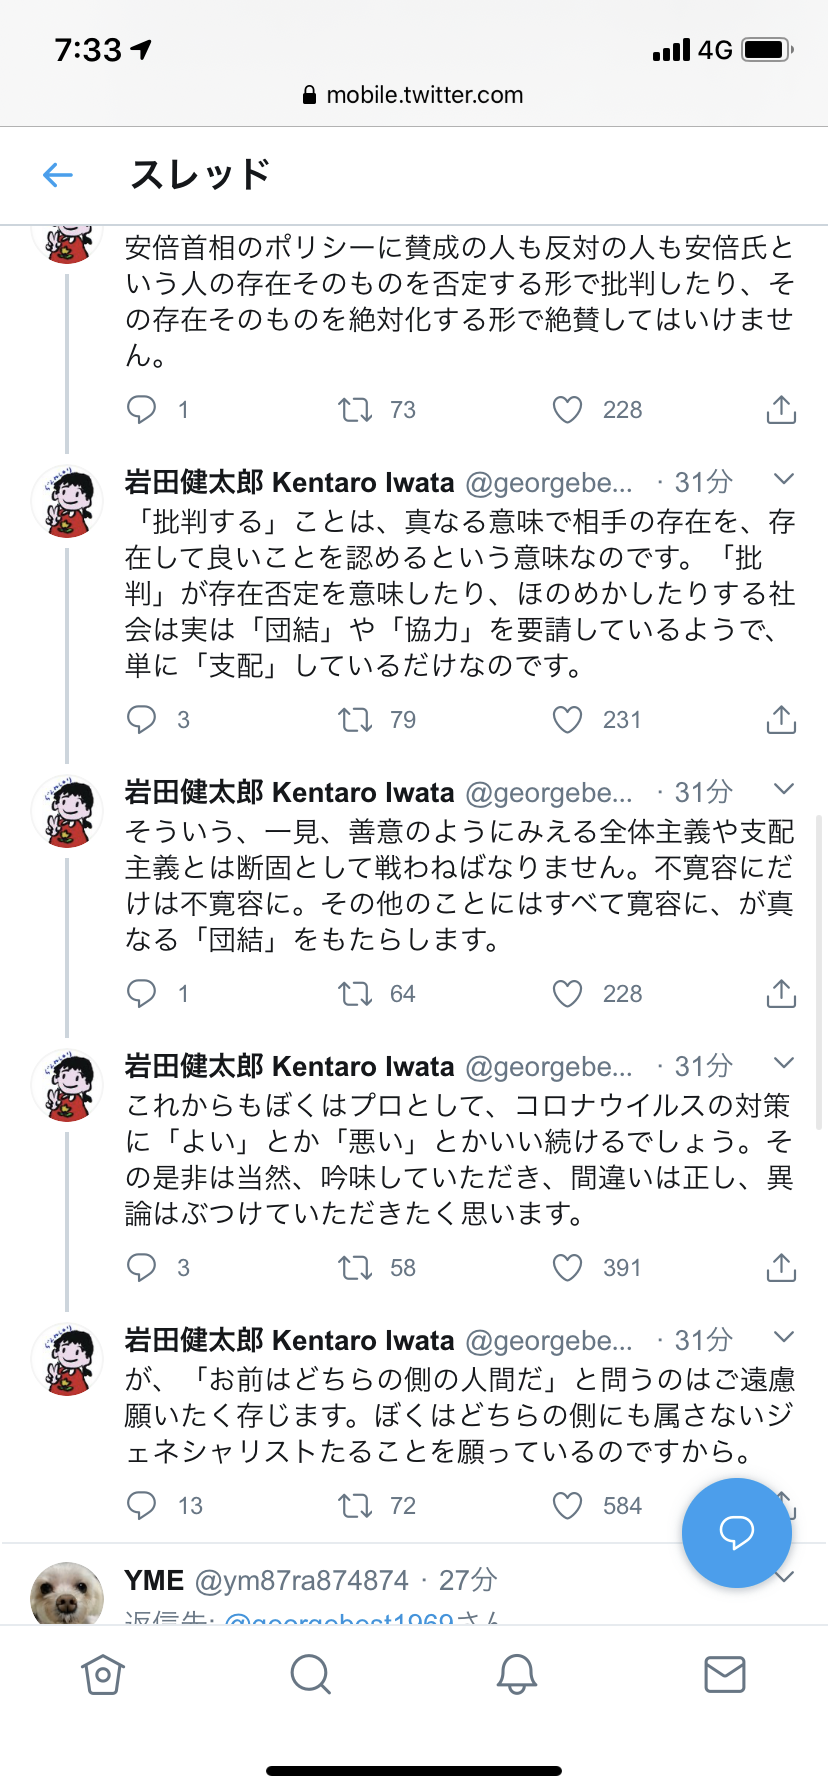Open the blue compose reply button

click(x=736, y=1532)
